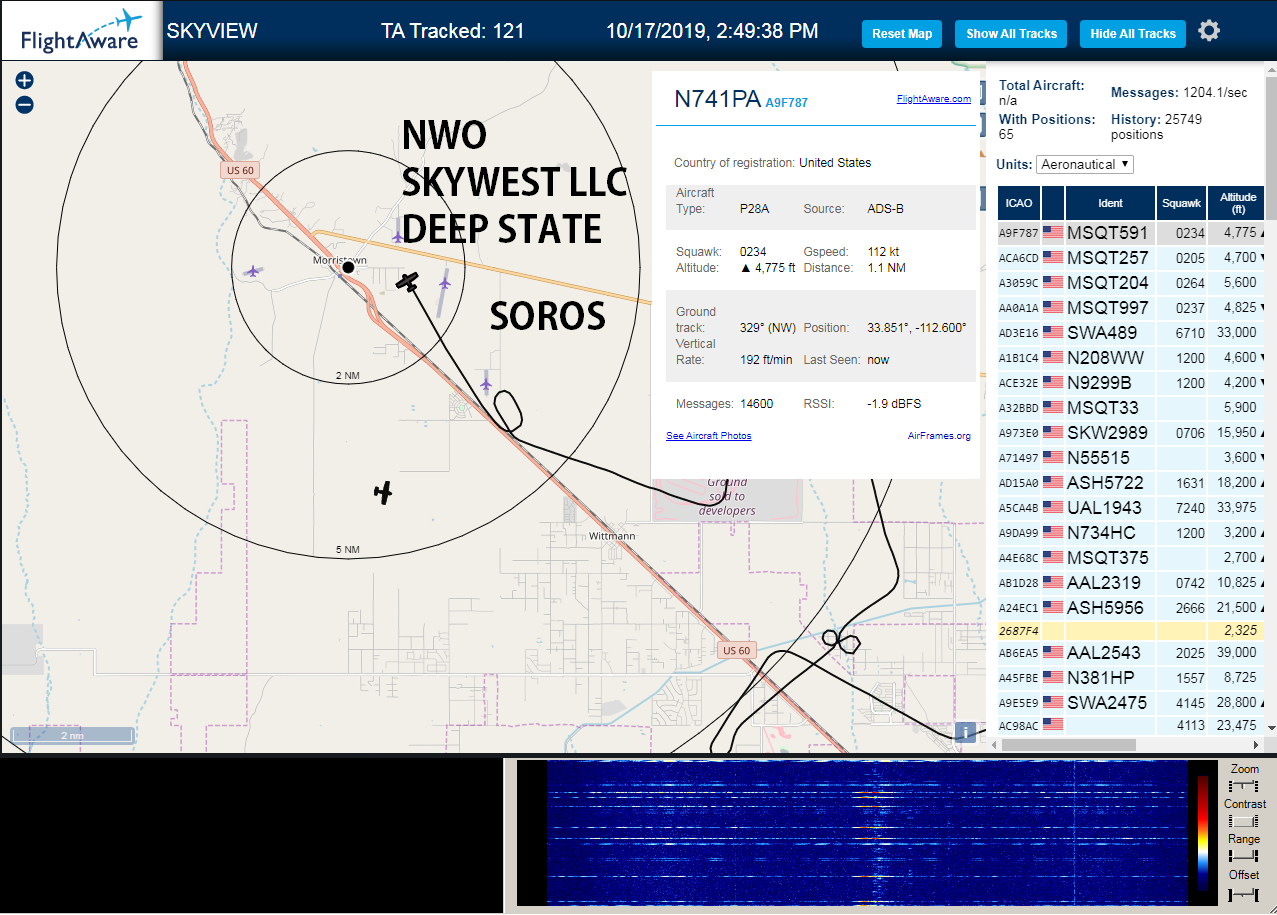Open the AirFrames.org link
This screenshot has width=1277, height=915.
click(x=939, y=436)
